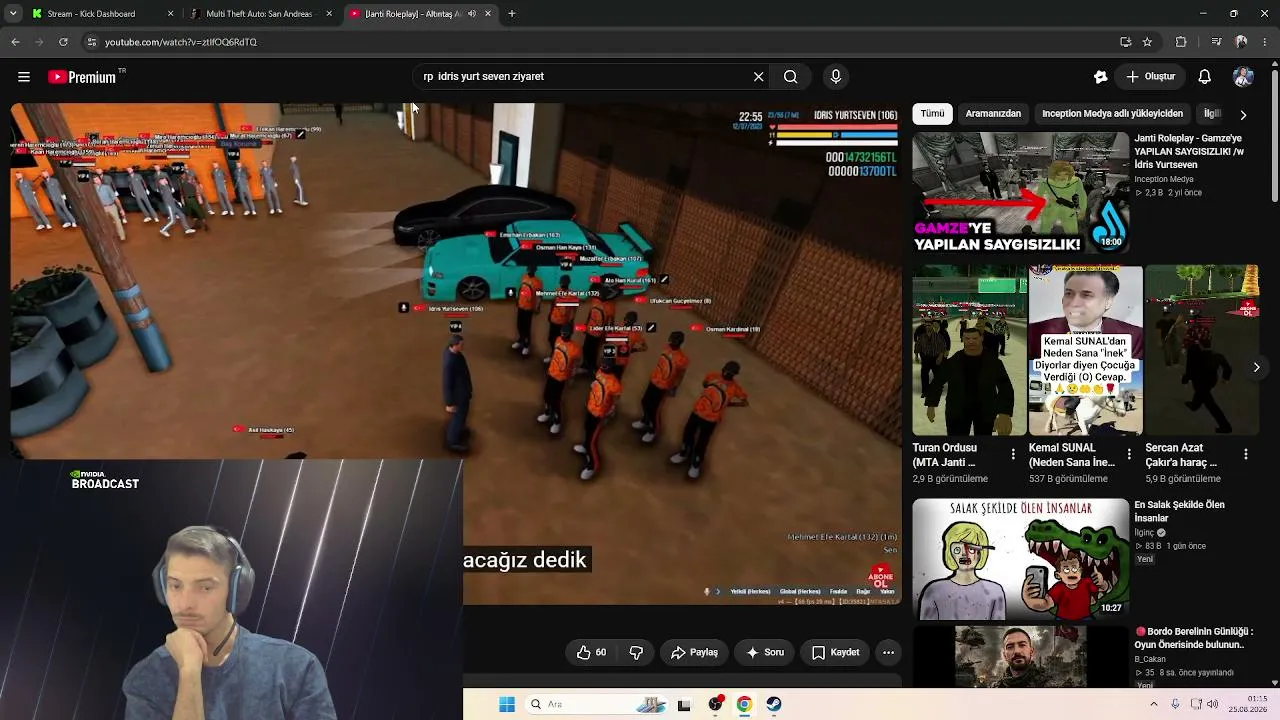Open Steam from the taskbar
This screenshot has height=720, width=1280.
click(774, 705)
